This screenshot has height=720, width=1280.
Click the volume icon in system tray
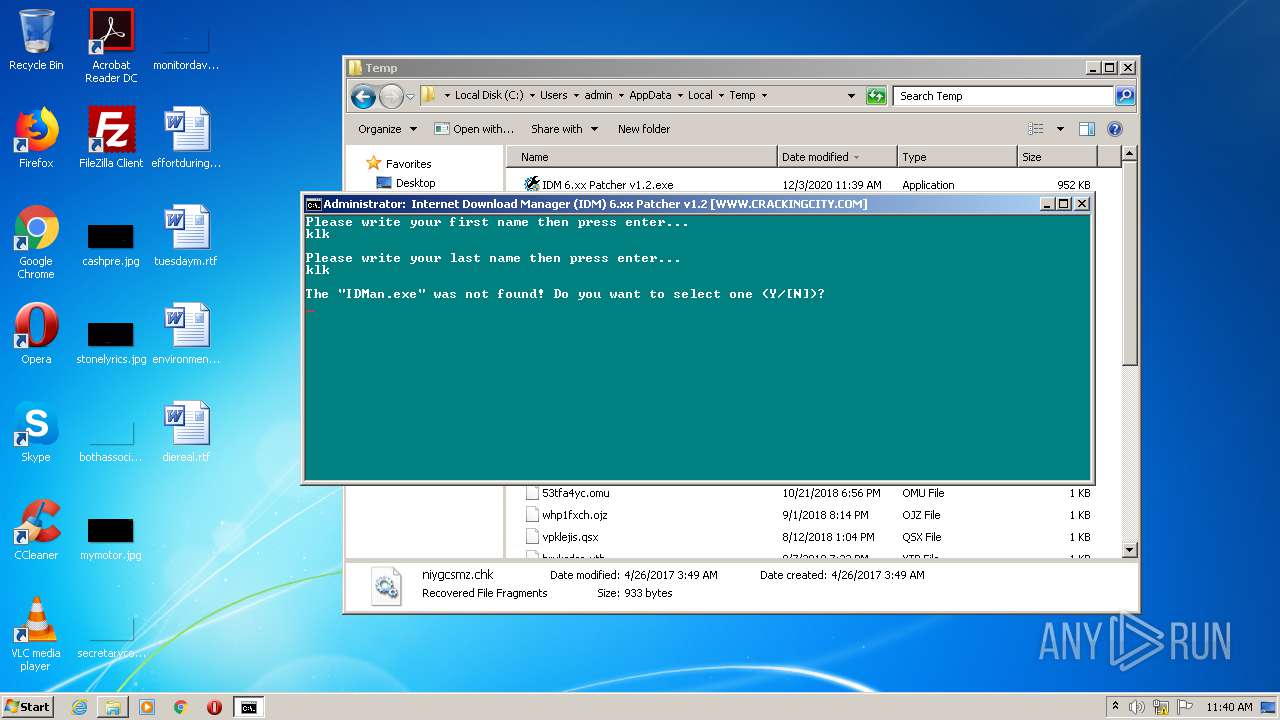tap(1137, 707)
